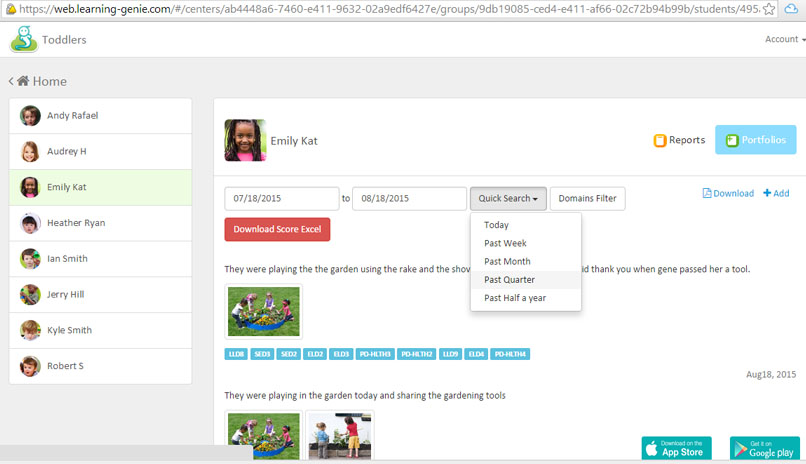Go back using the Home icon

coord(23,81)
